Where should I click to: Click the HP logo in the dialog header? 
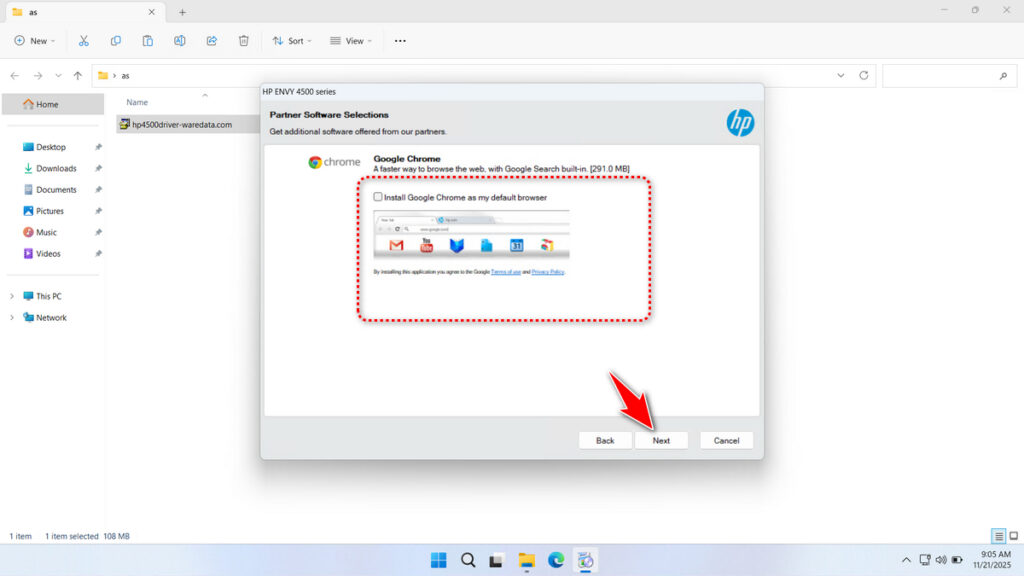[x=739, y=120]
